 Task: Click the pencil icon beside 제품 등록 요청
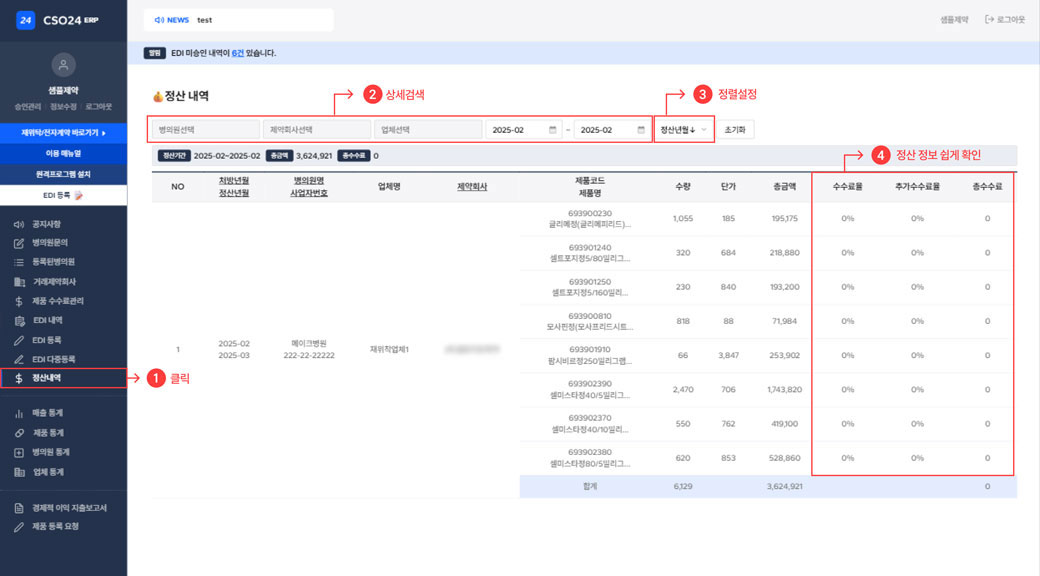pyautogui.click(x=19, y=527)
